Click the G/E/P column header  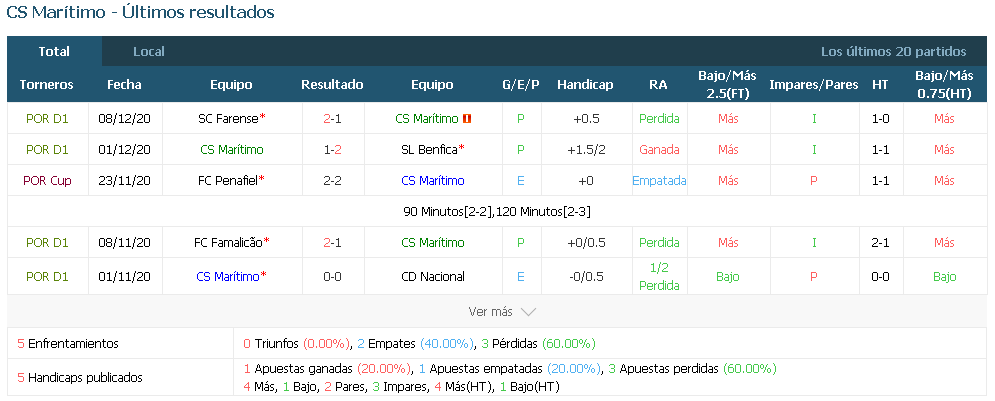(x=520, y=85)
